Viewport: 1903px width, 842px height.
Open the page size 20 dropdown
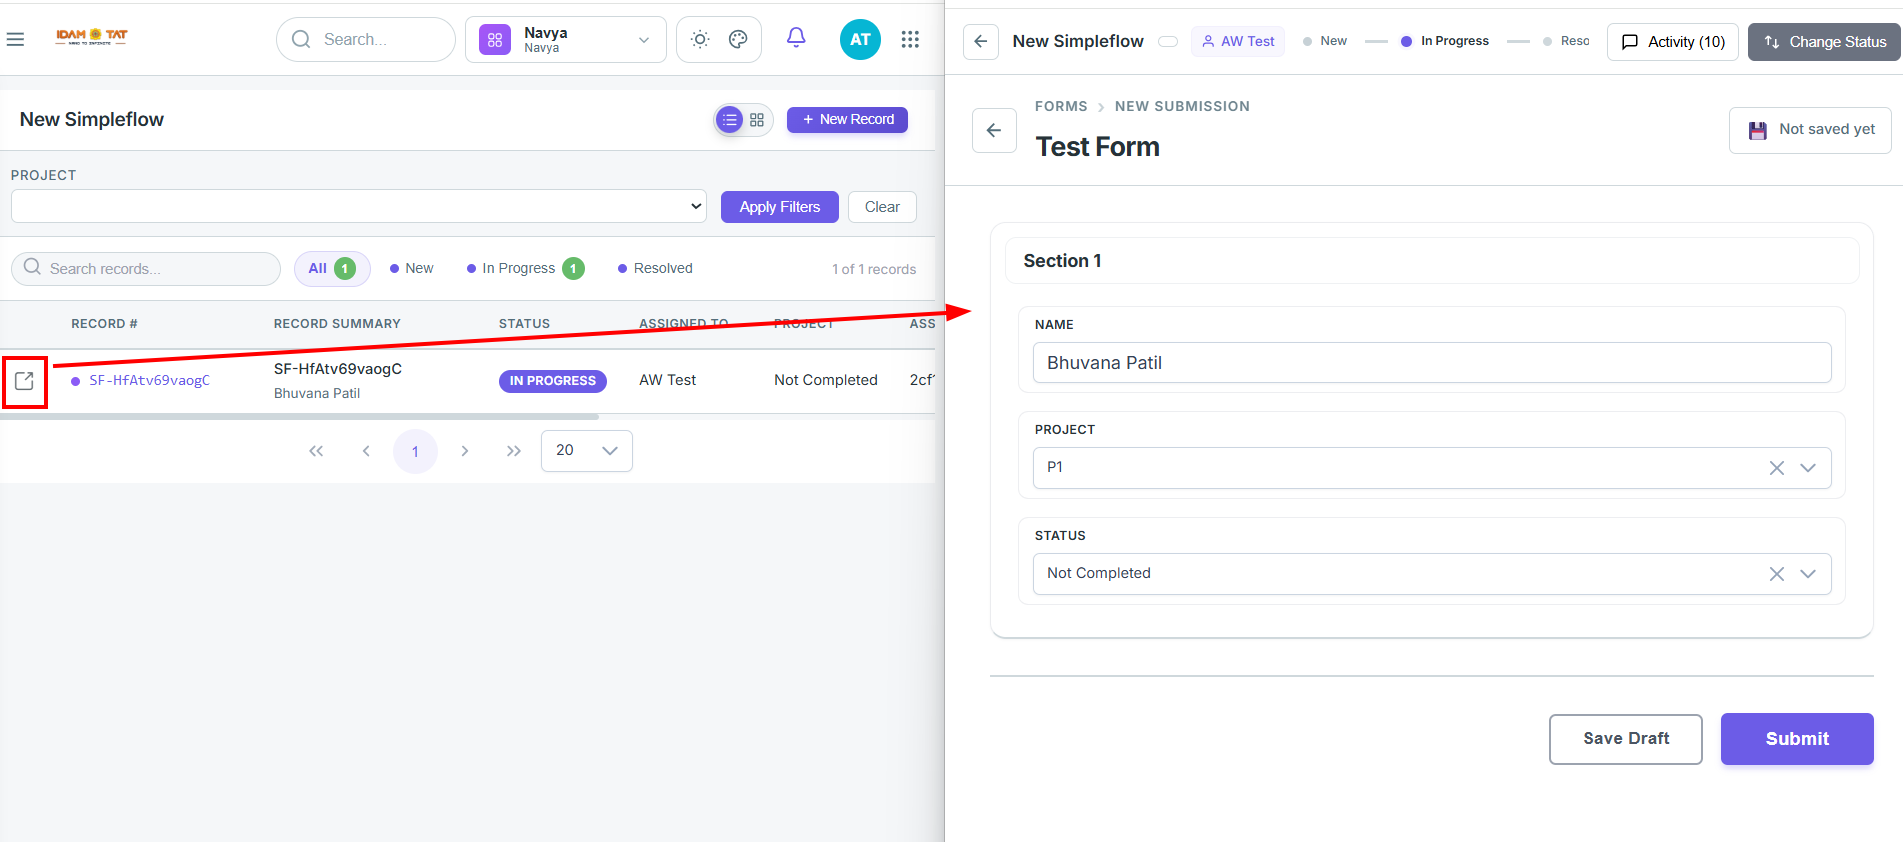[587, 451]
